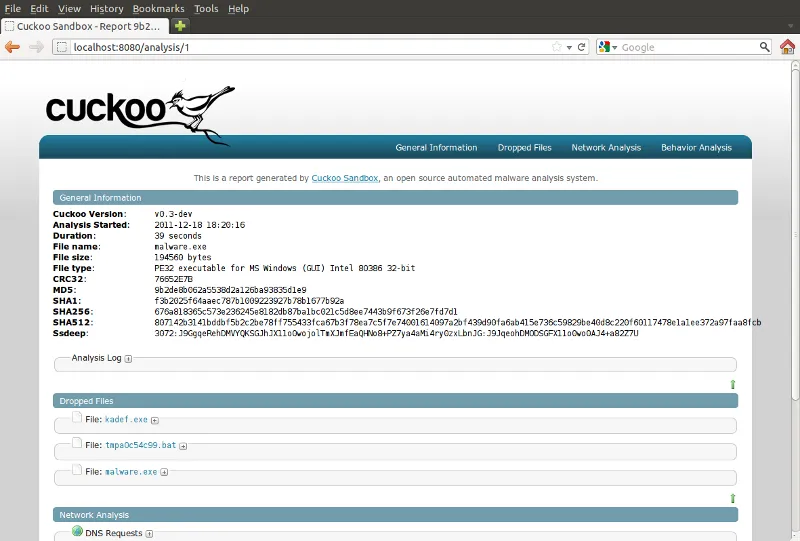The height and width of the screenshot is (541, 800).
Task: Click green up arrow below Analysis Log
Action: click(733, 384)
